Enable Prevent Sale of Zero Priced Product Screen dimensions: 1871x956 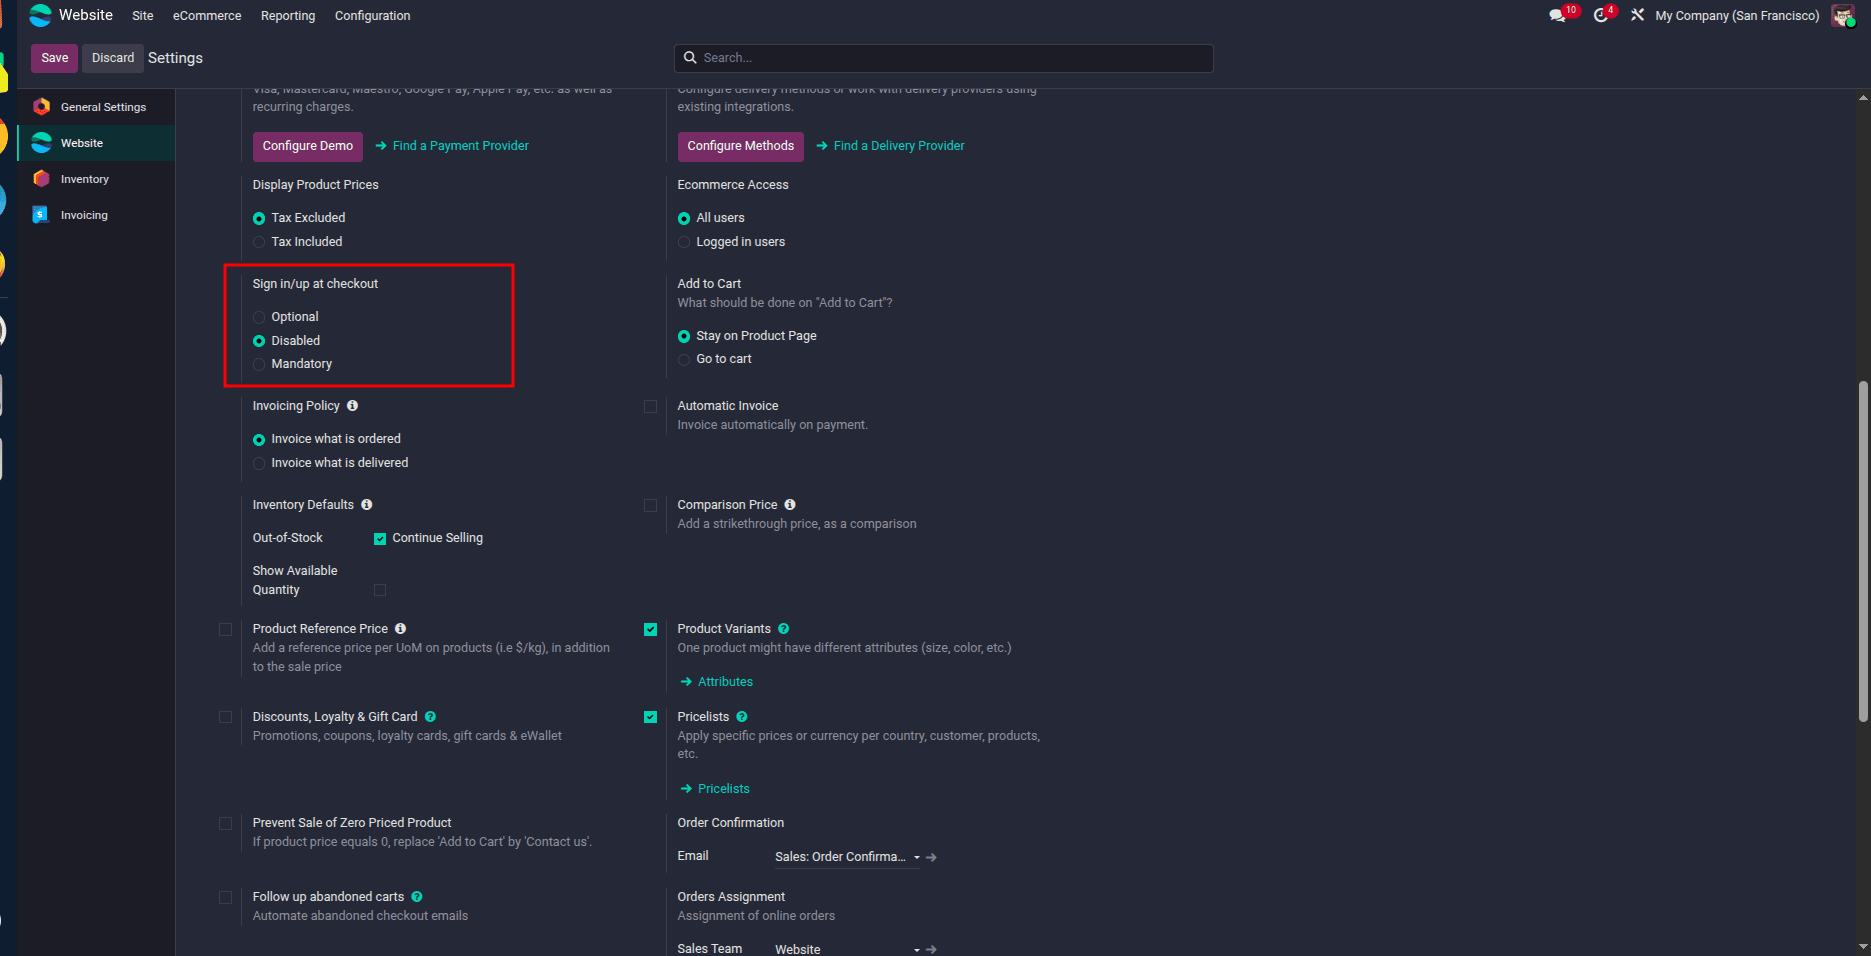pyautogui.click(x=225, y=823)
